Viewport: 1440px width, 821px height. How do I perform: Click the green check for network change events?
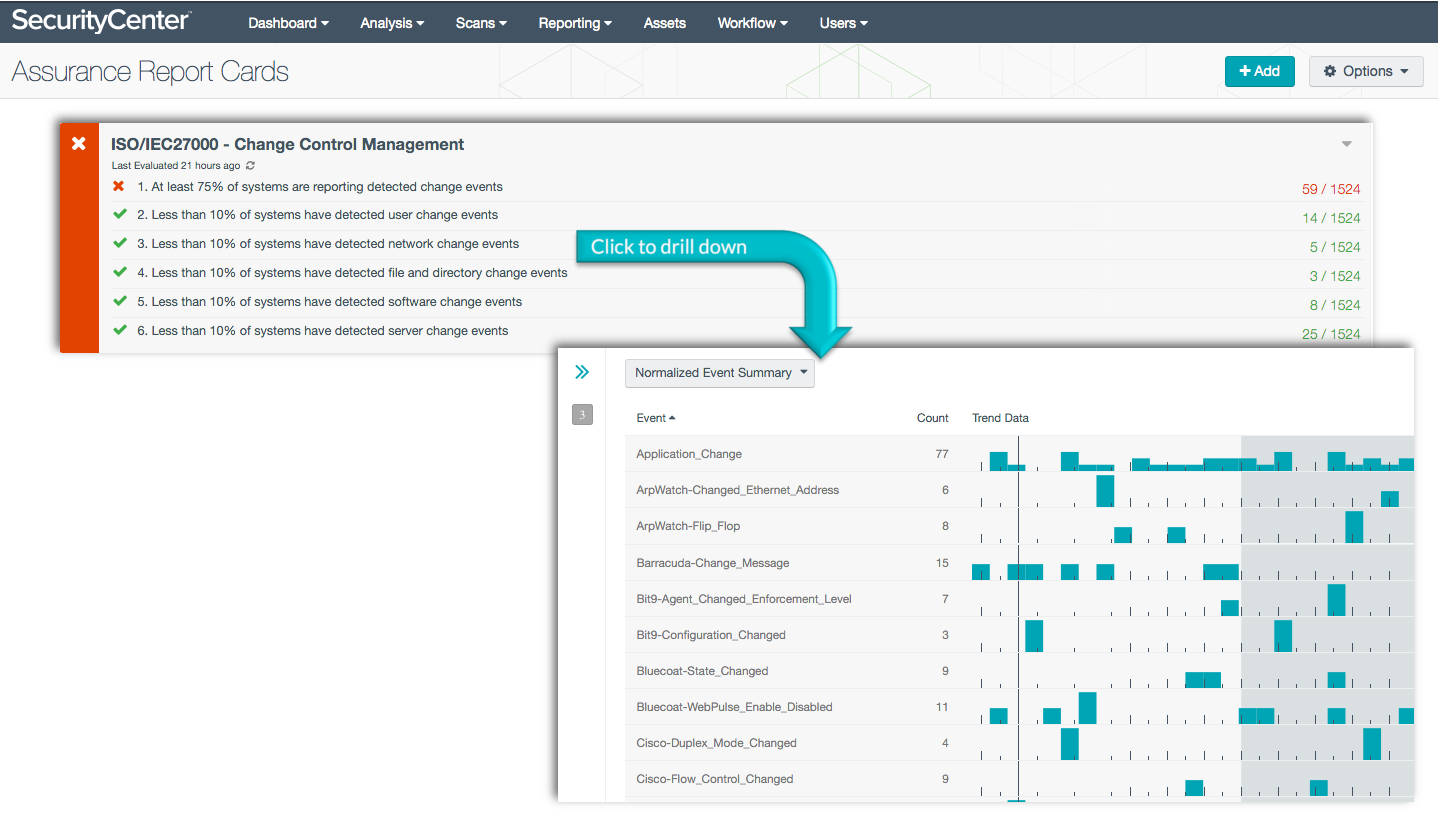(x=120, y=243)
